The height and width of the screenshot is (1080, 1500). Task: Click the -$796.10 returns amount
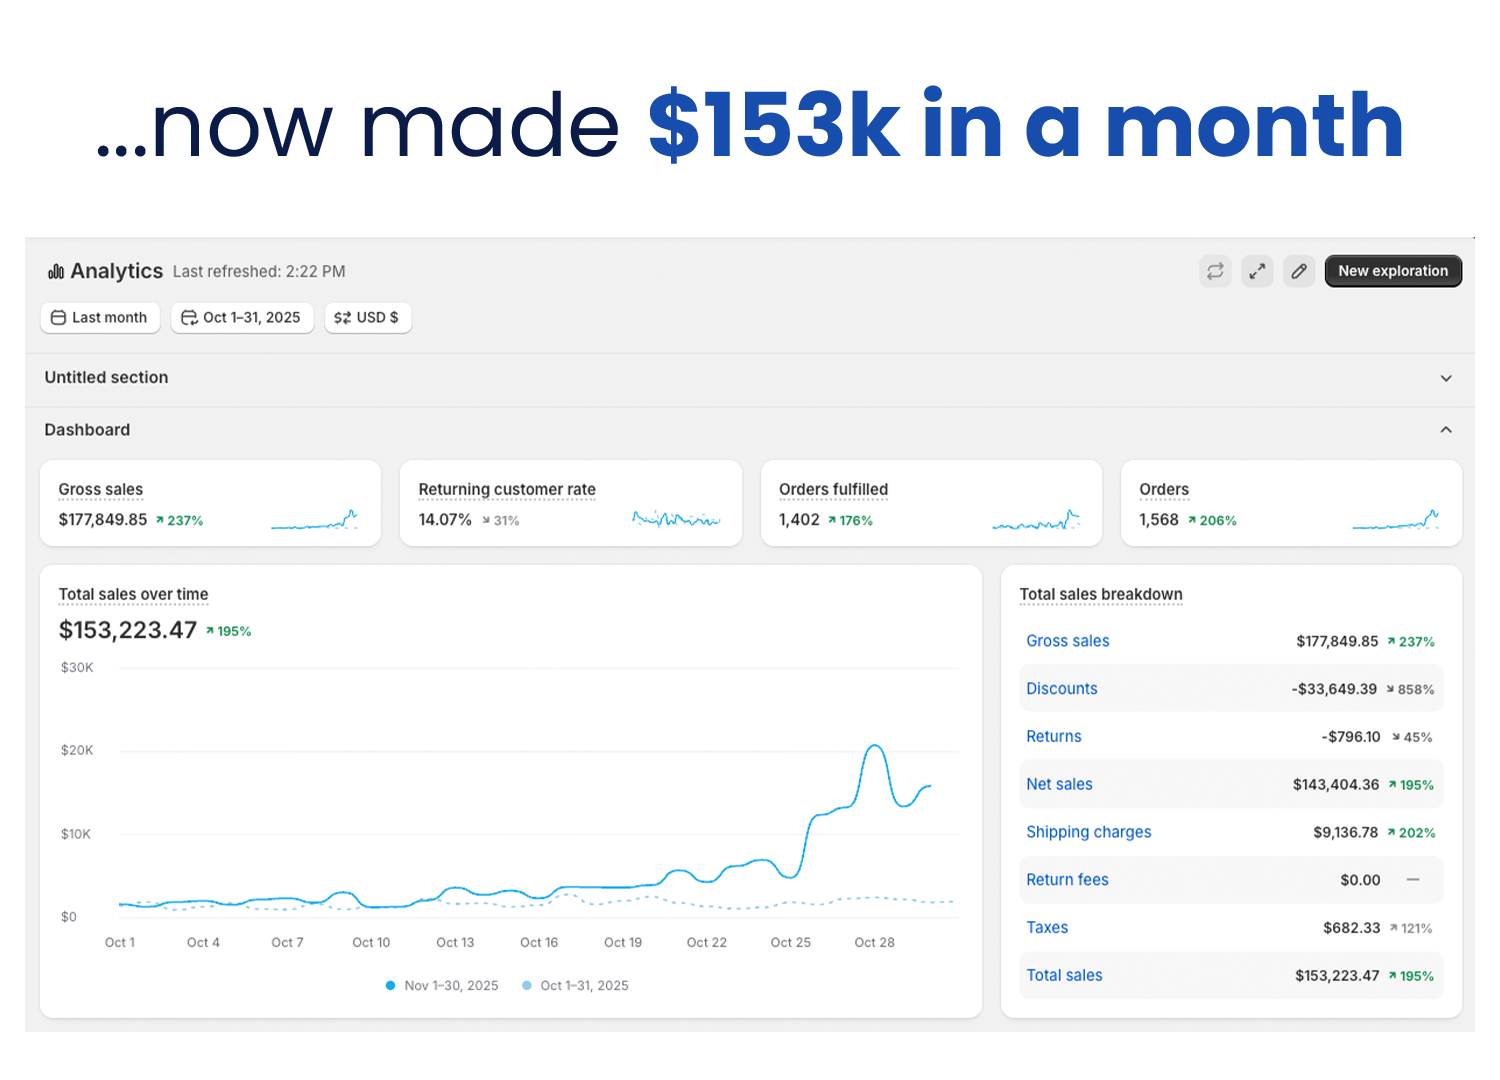pyautogui.click(x=1351, y=737)
